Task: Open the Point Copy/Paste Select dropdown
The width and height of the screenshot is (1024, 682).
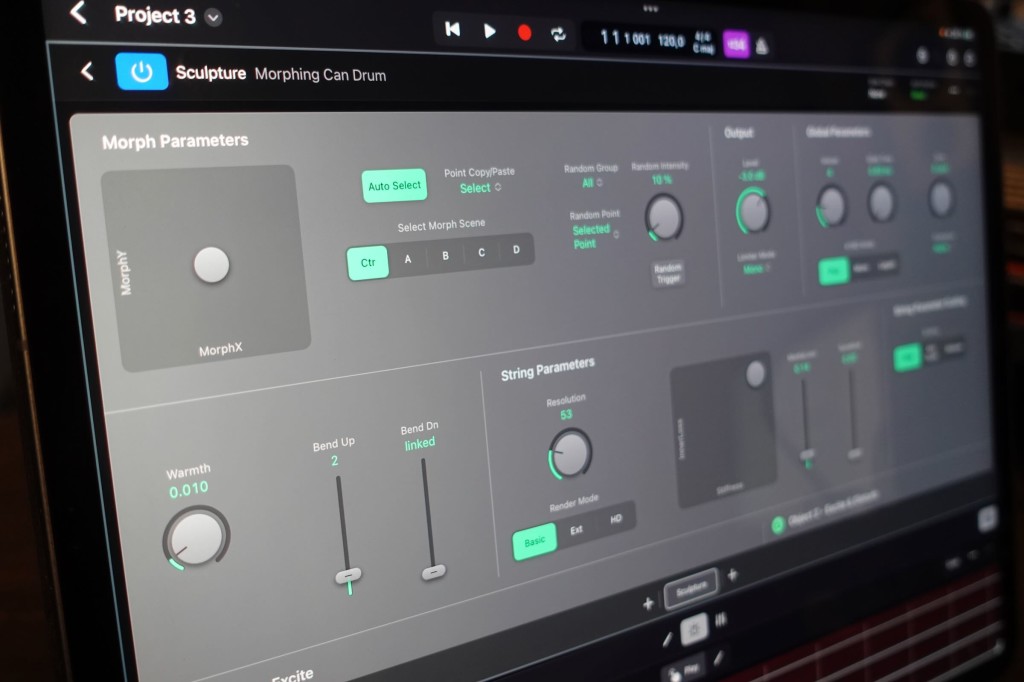Action: pyautogui.click(x=480, y=188)
